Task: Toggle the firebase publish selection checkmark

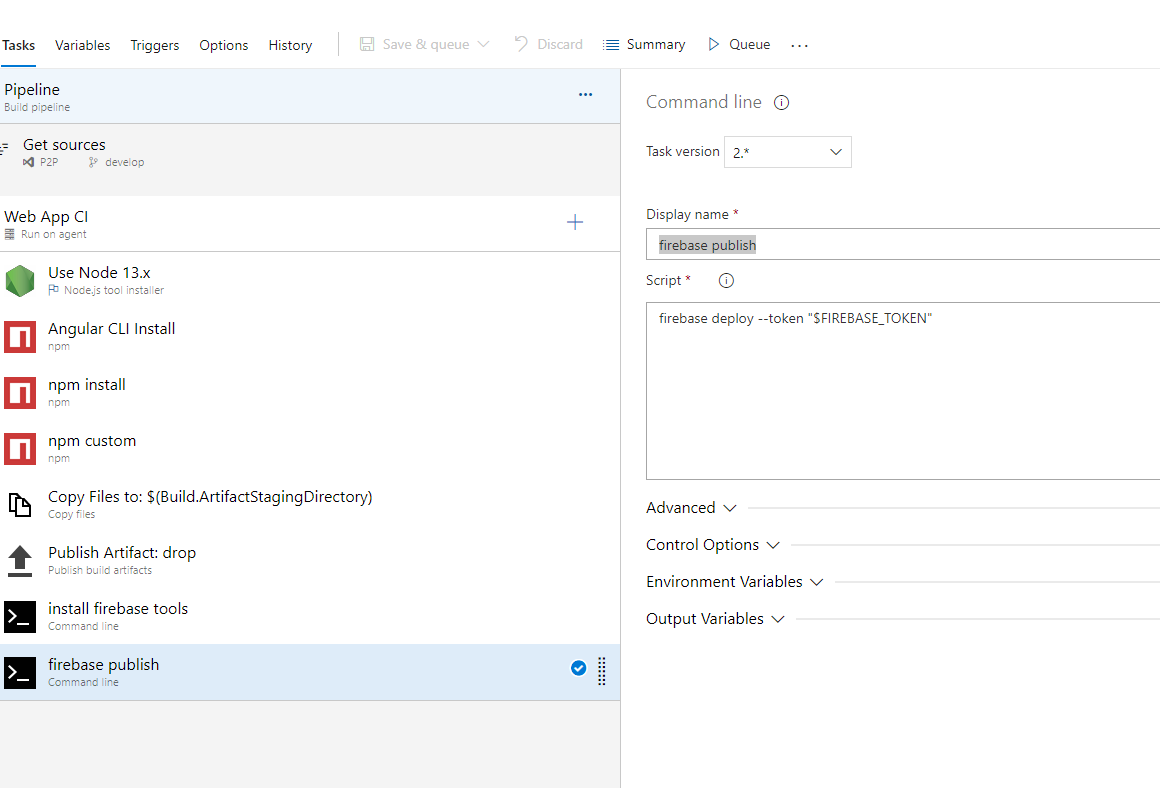Action: [x=579, y=668]
